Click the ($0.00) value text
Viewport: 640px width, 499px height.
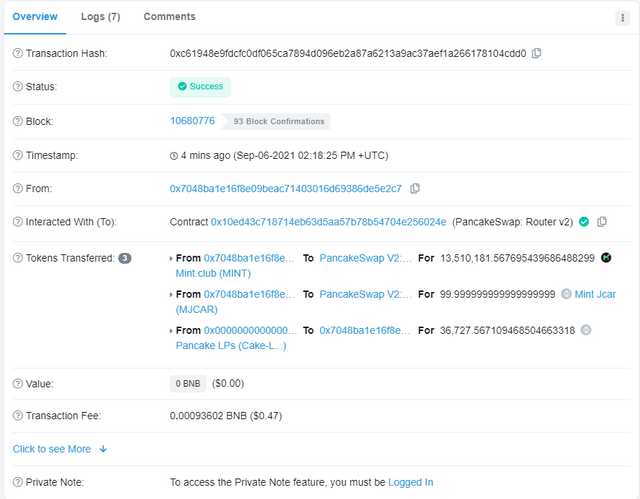(228, 384)
